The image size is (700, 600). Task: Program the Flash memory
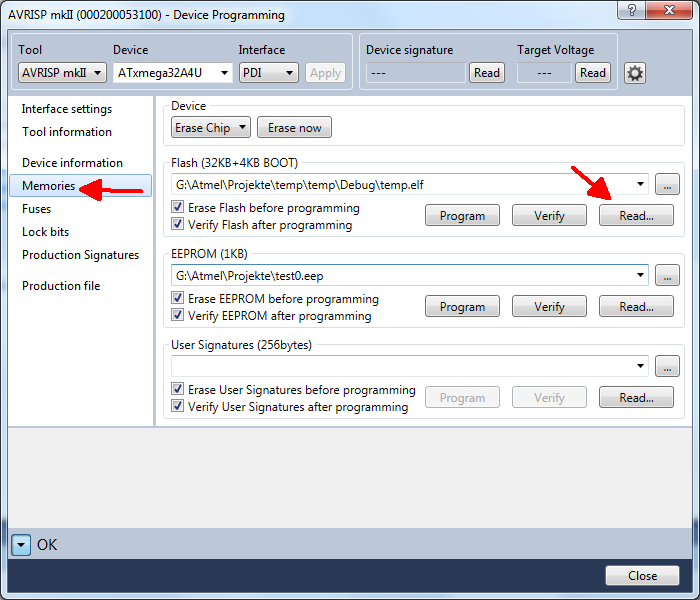pos(462,216)
